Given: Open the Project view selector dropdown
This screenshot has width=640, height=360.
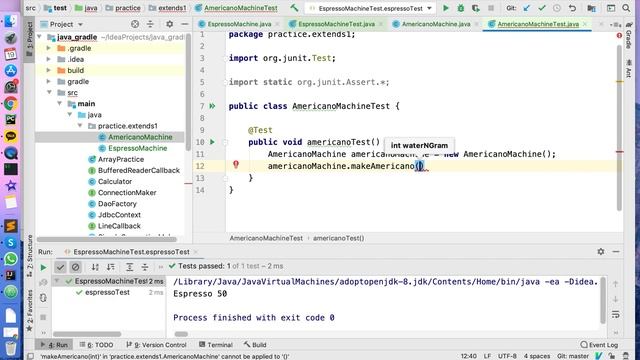Looking at the screenshot, I should click(x=80, y=24).
